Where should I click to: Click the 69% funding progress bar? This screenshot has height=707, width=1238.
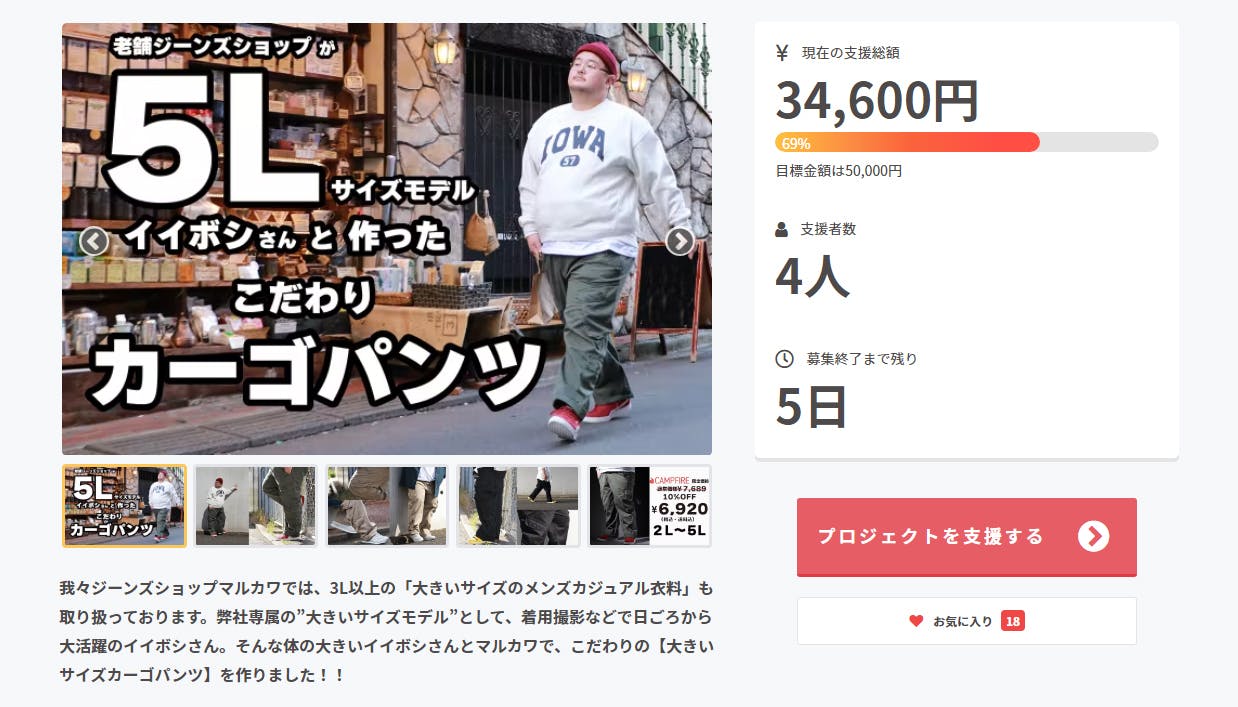(967, 142)
